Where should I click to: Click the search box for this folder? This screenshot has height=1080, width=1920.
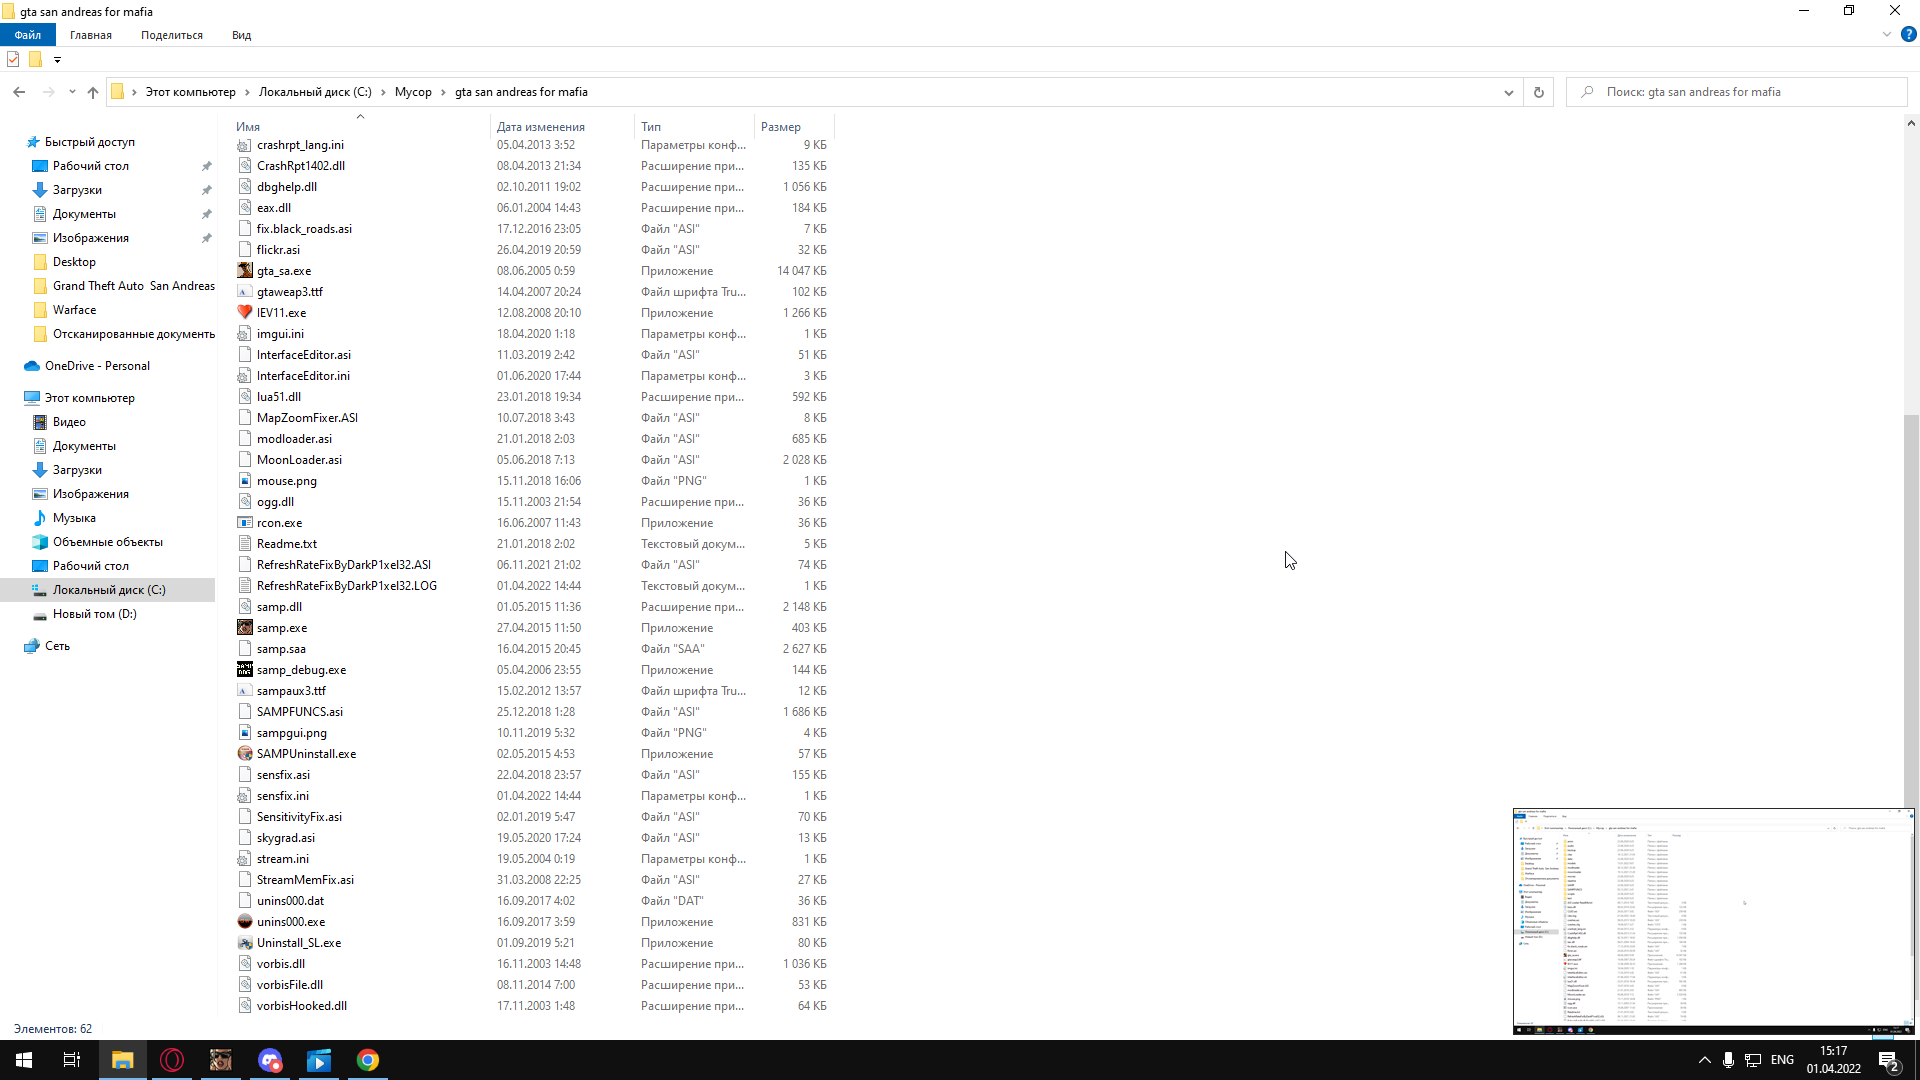pos(1737,92)
